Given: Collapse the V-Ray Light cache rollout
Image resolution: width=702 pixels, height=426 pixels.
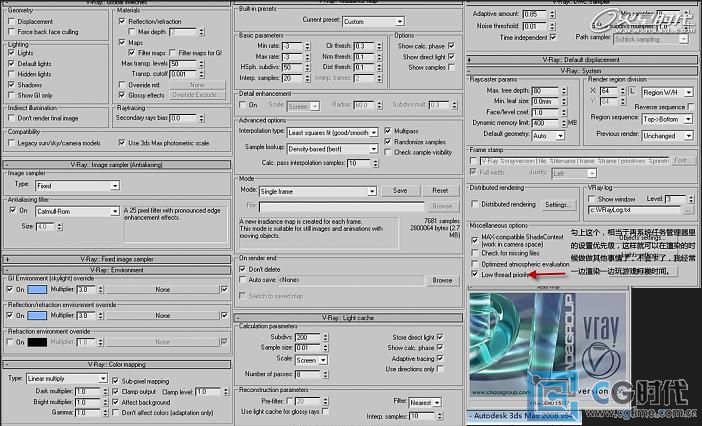Looking at the screenshot, I should (348, 318).
